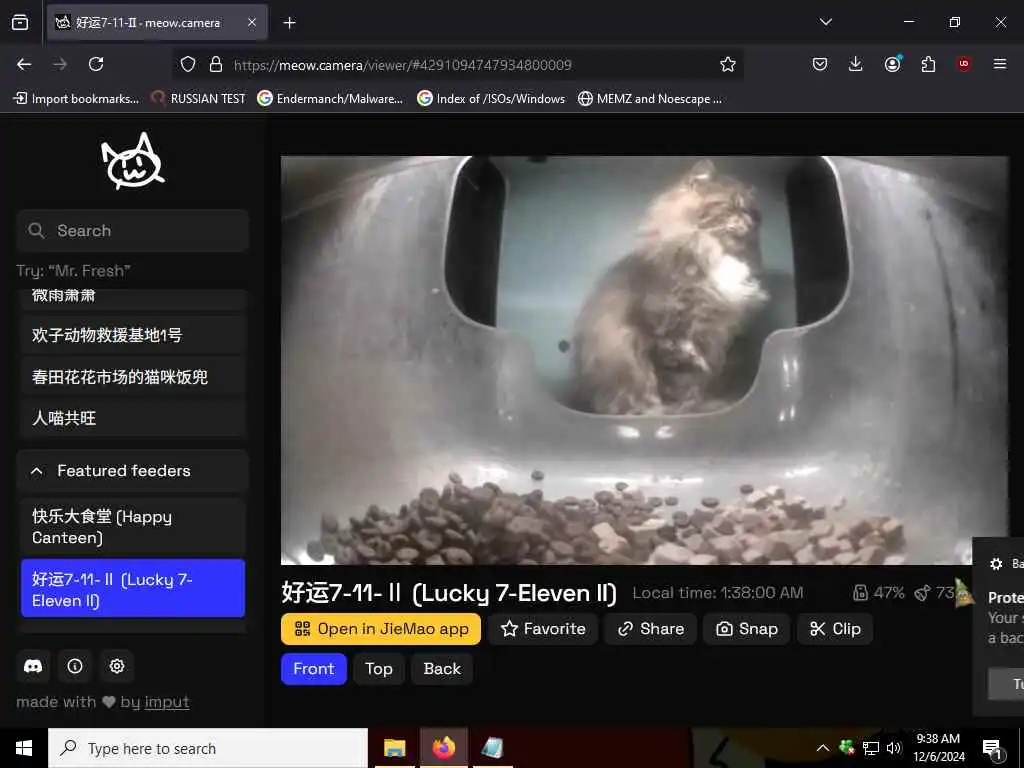
Task: Open the notepad app in taskbar
Action: pyautogui.click(x=492, y=748)
